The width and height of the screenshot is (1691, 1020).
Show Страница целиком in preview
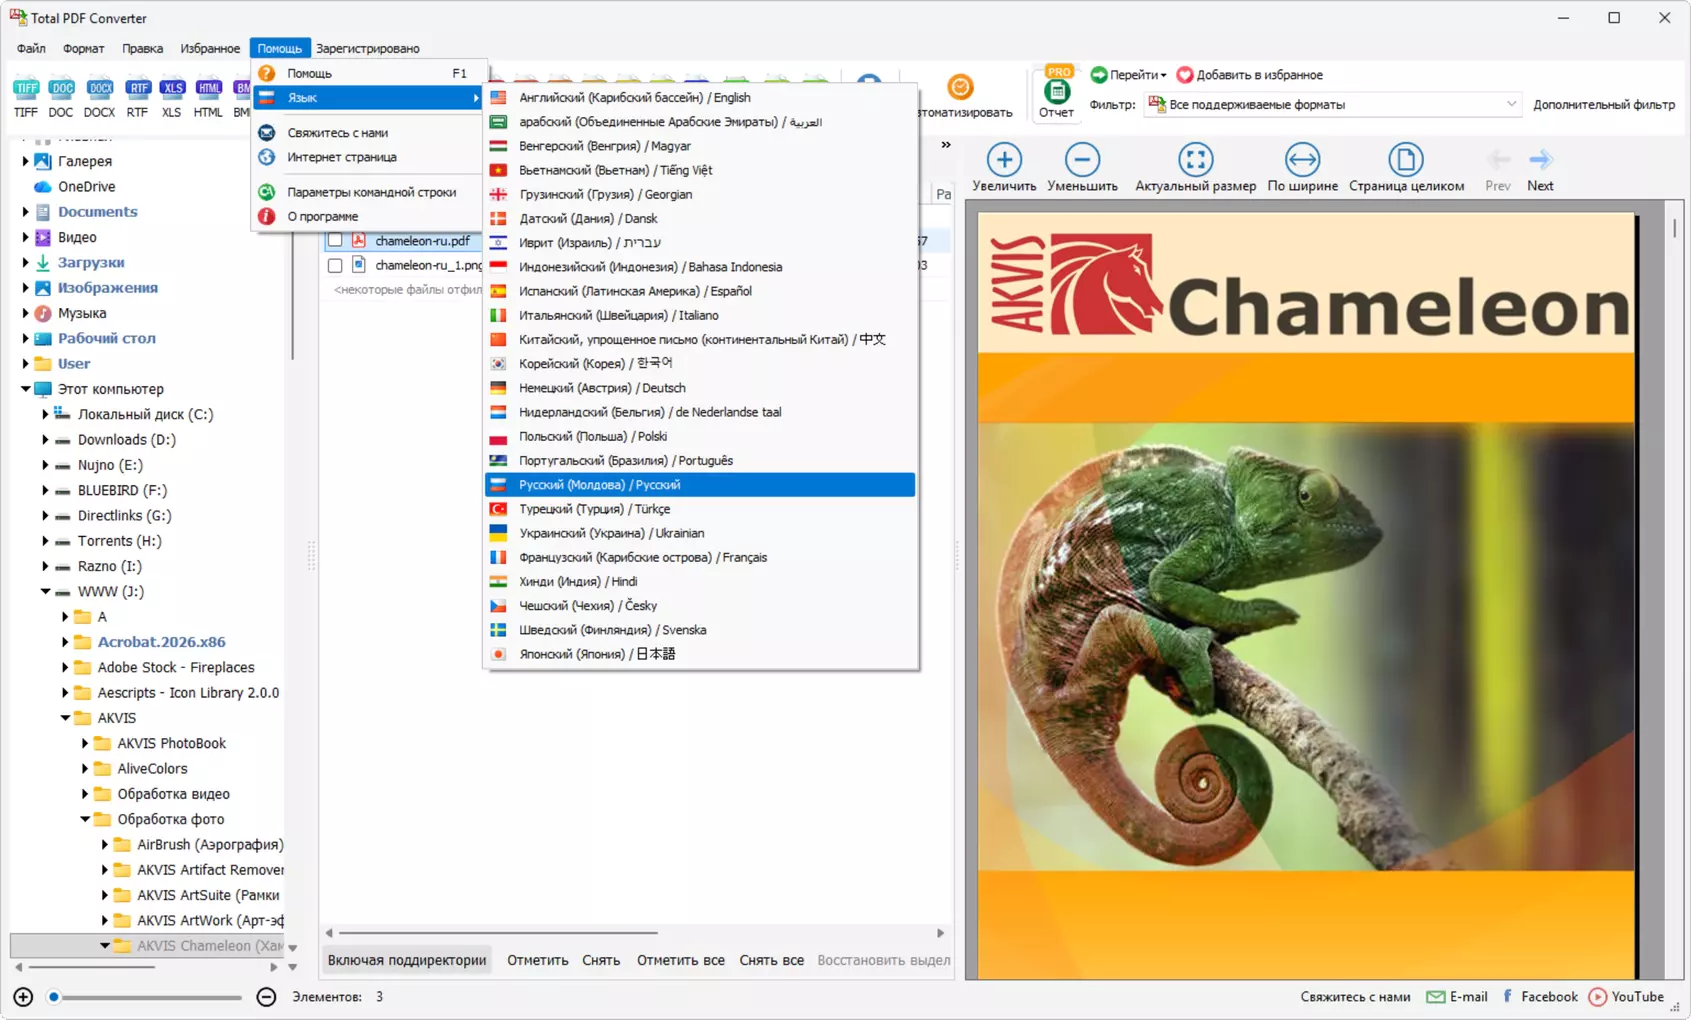(x=1406, y=167)
